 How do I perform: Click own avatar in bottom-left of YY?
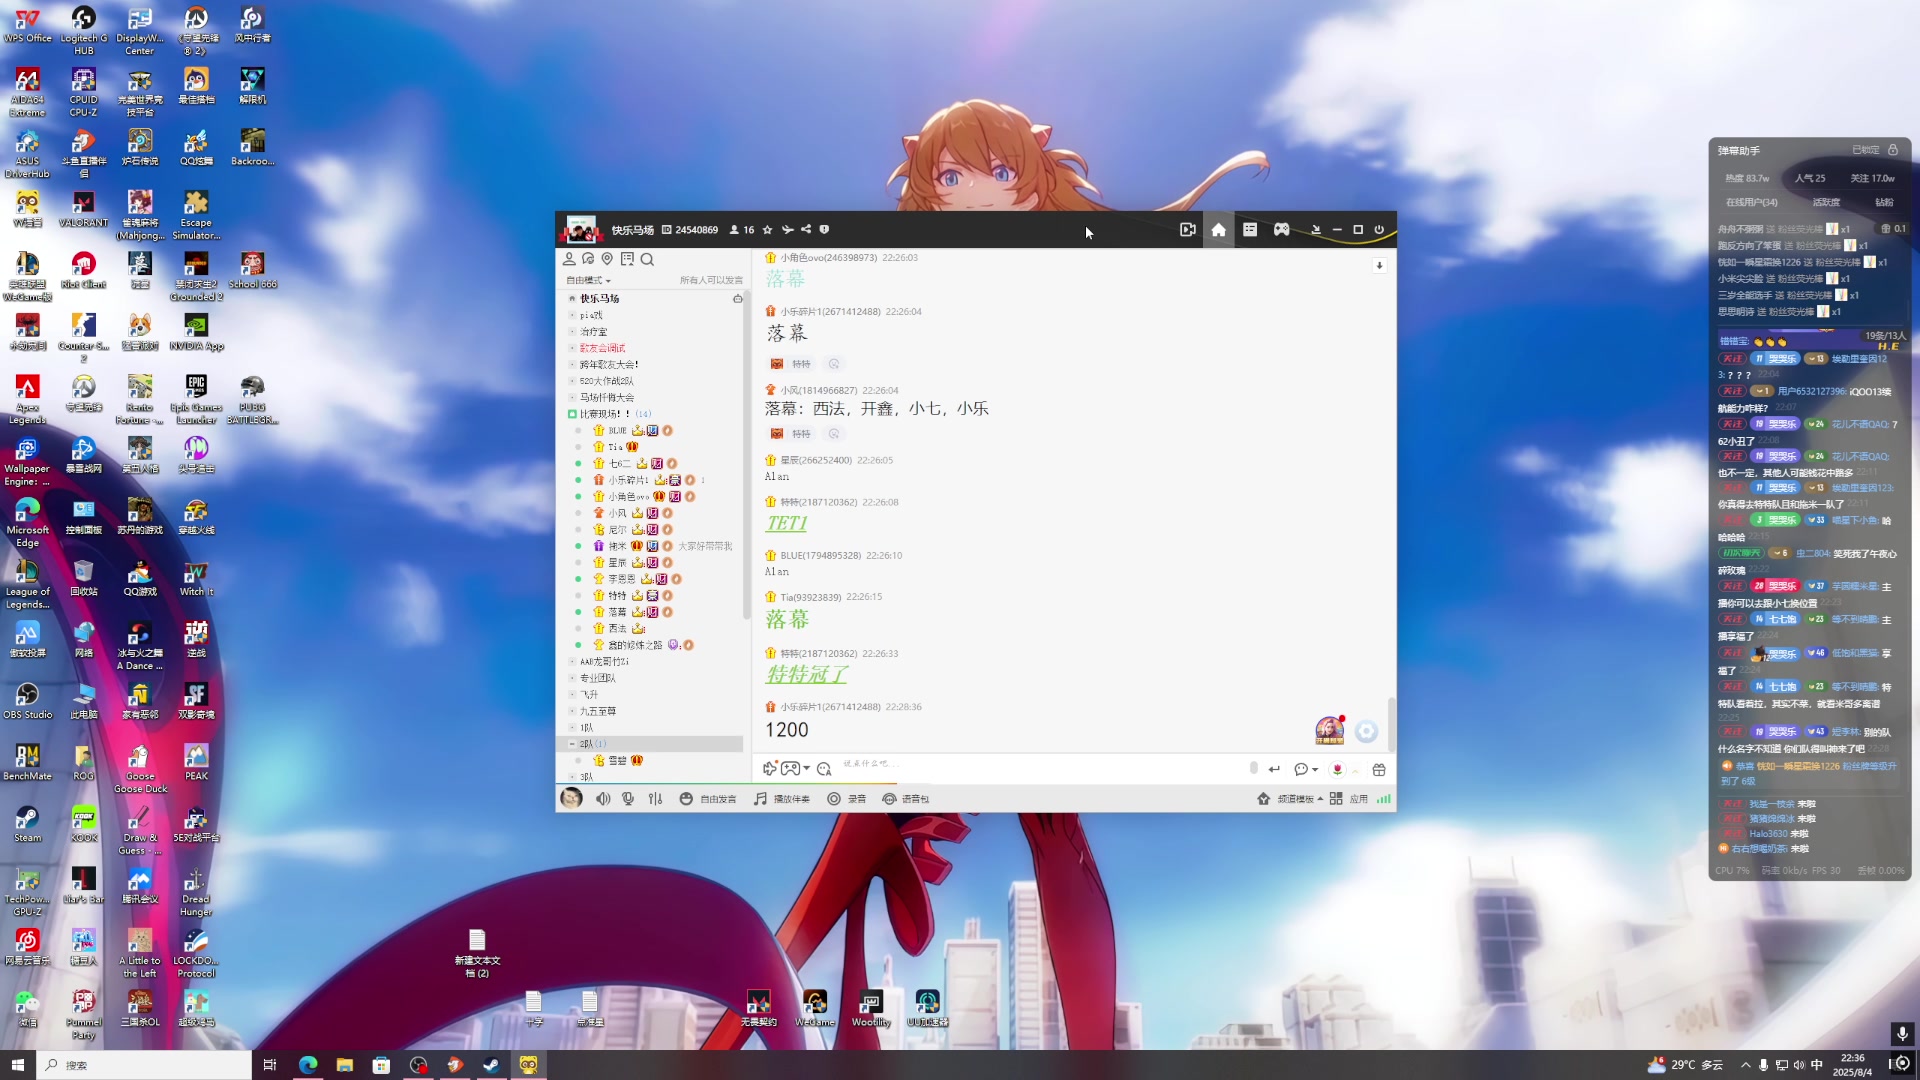coord(571,798)
